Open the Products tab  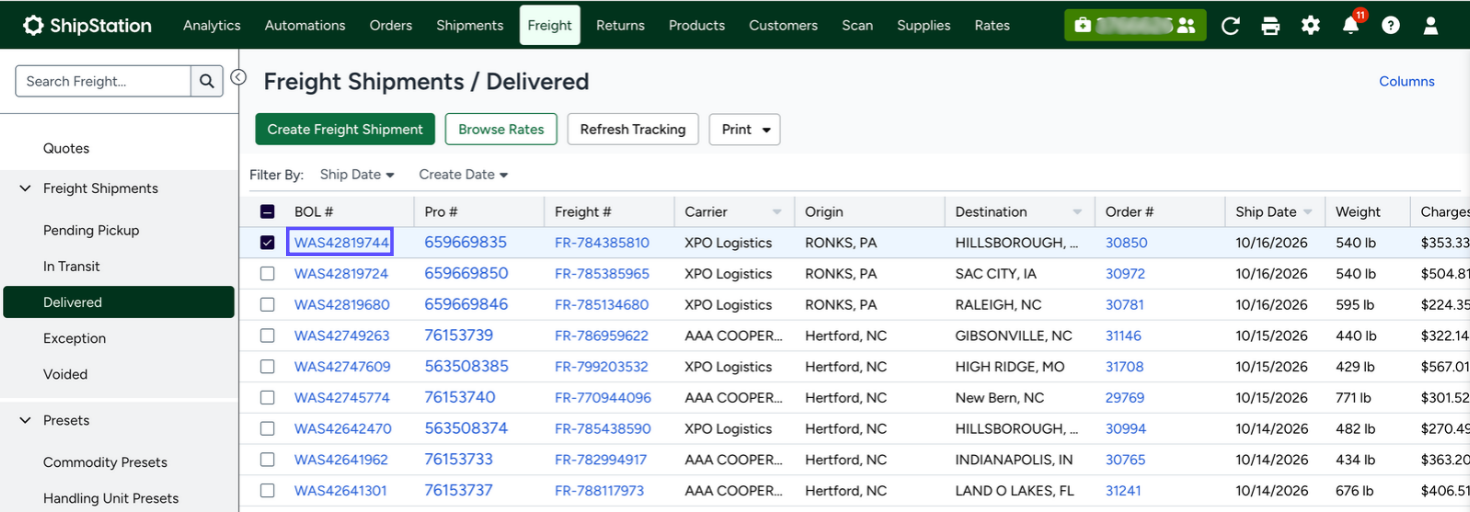[x=697, y=25]
